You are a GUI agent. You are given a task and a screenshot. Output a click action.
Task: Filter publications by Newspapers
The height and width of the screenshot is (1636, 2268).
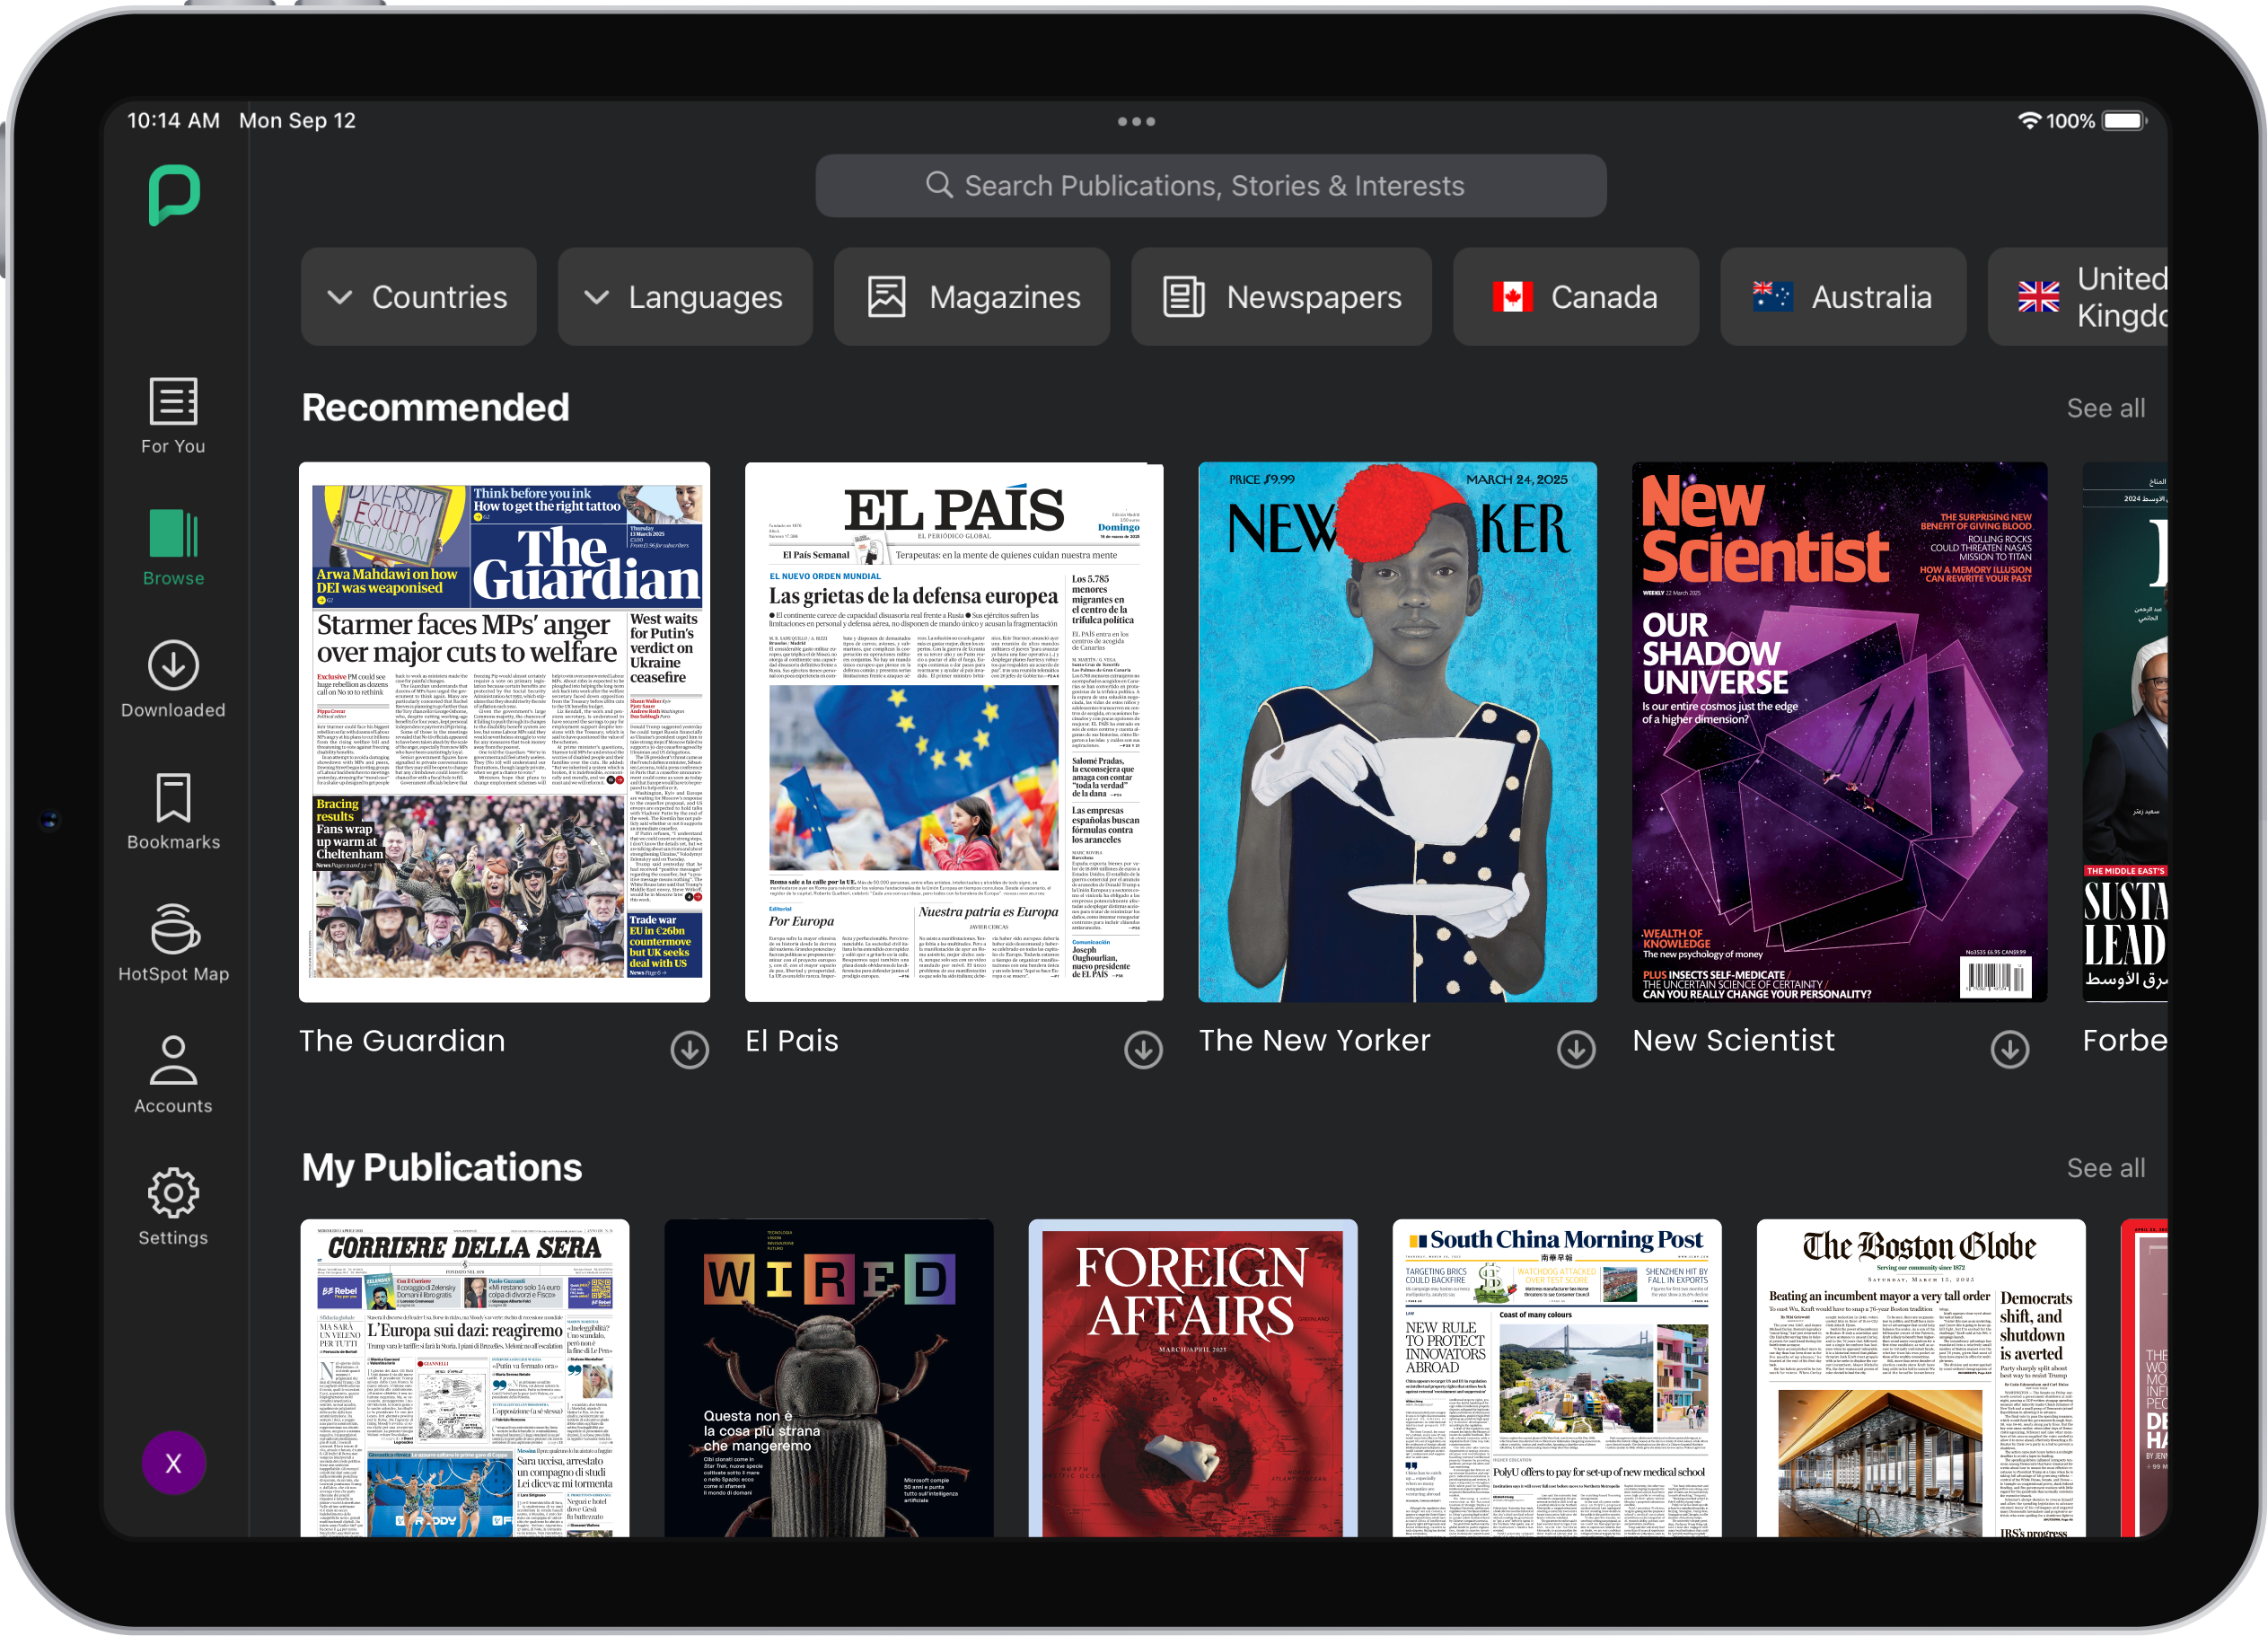click(x=1283, y=296)
